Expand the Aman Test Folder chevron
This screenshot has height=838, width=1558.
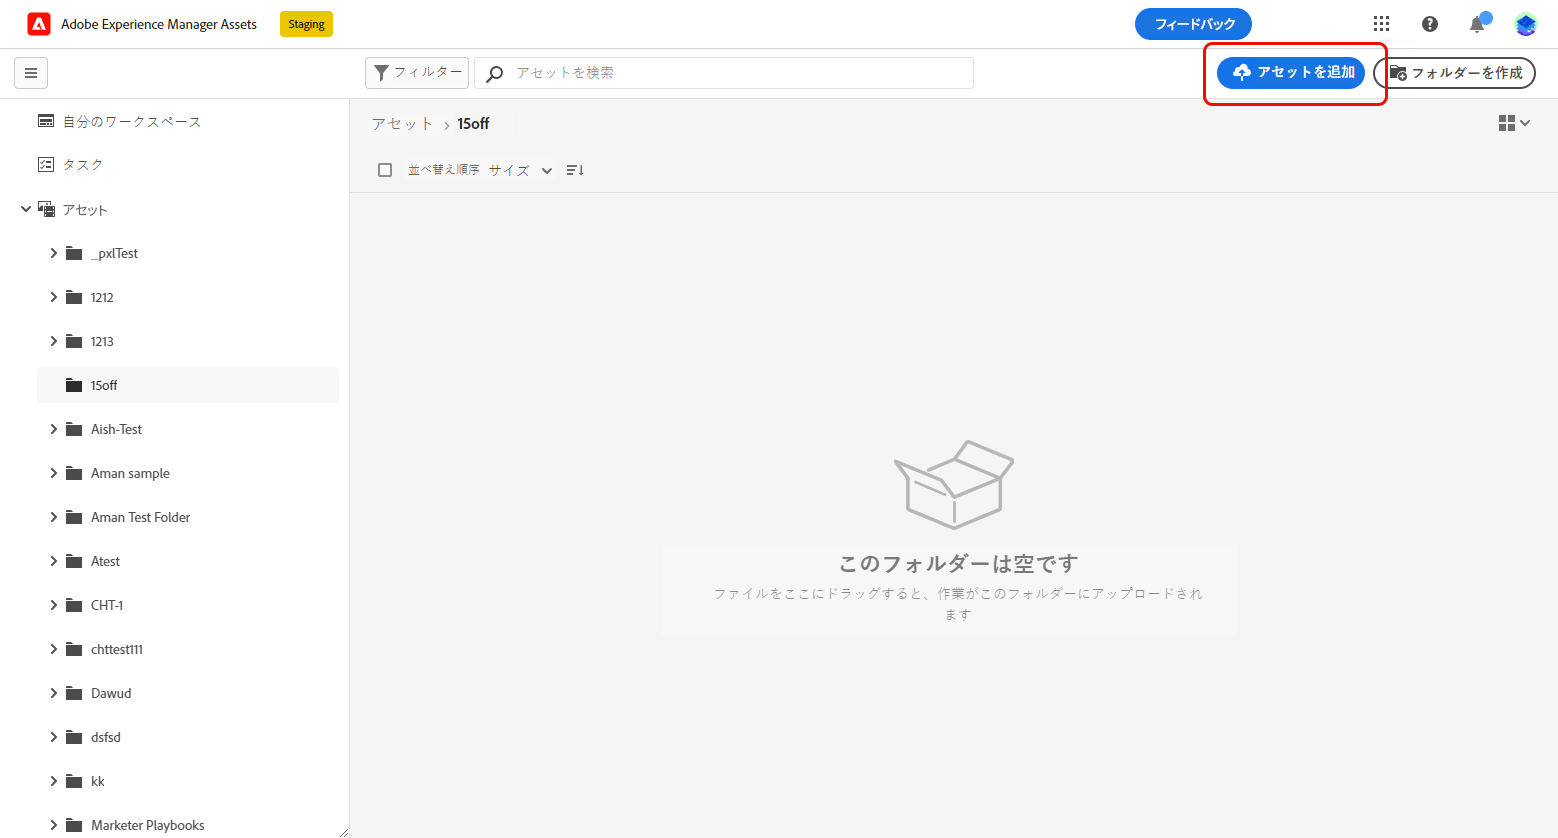54,517
